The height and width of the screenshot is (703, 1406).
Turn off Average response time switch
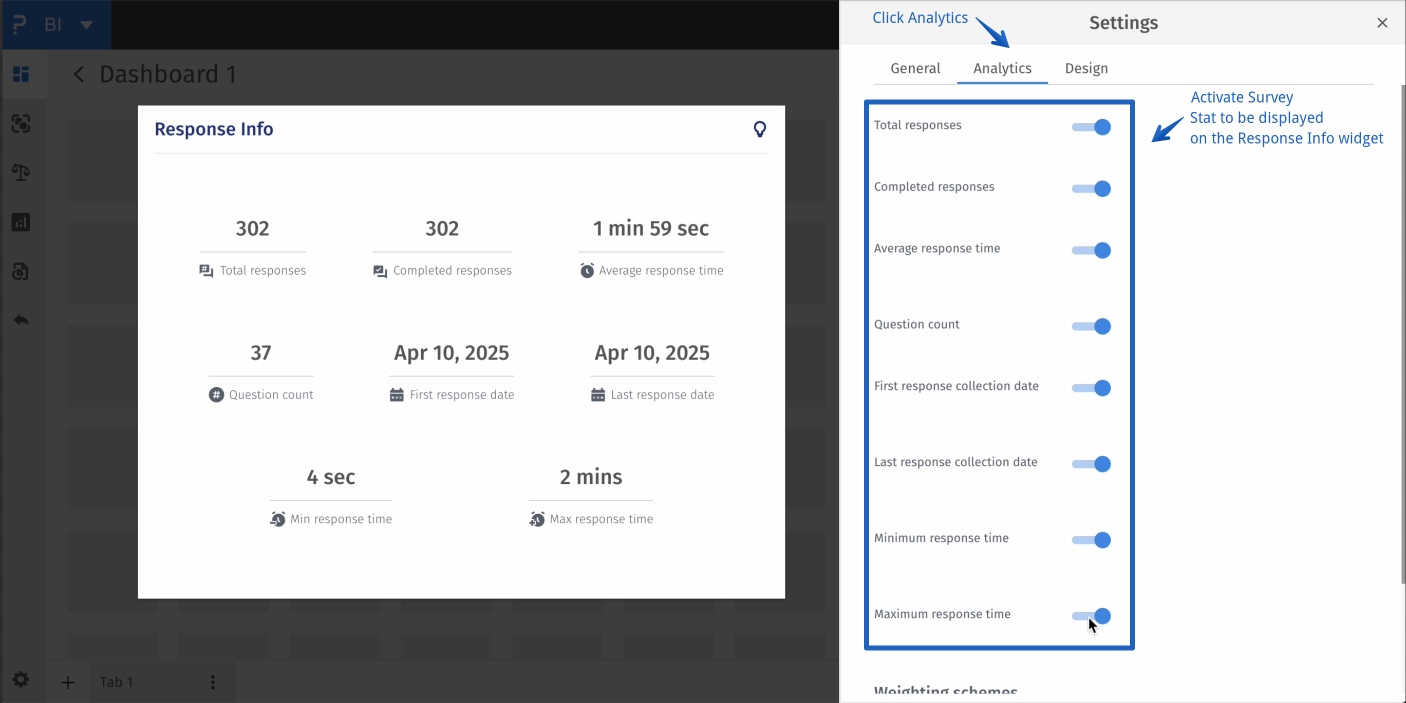tap(1091, 250)
